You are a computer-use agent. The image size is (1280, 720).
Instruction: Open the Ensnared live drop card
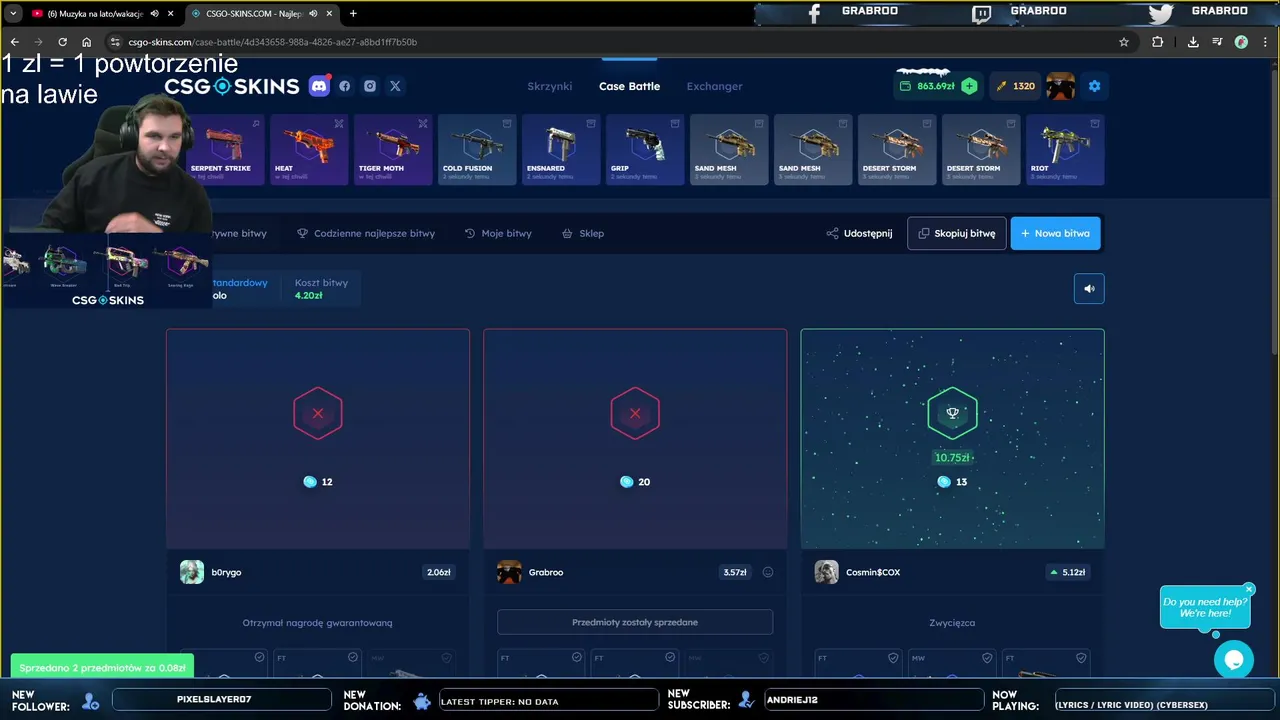click(561, 150)
